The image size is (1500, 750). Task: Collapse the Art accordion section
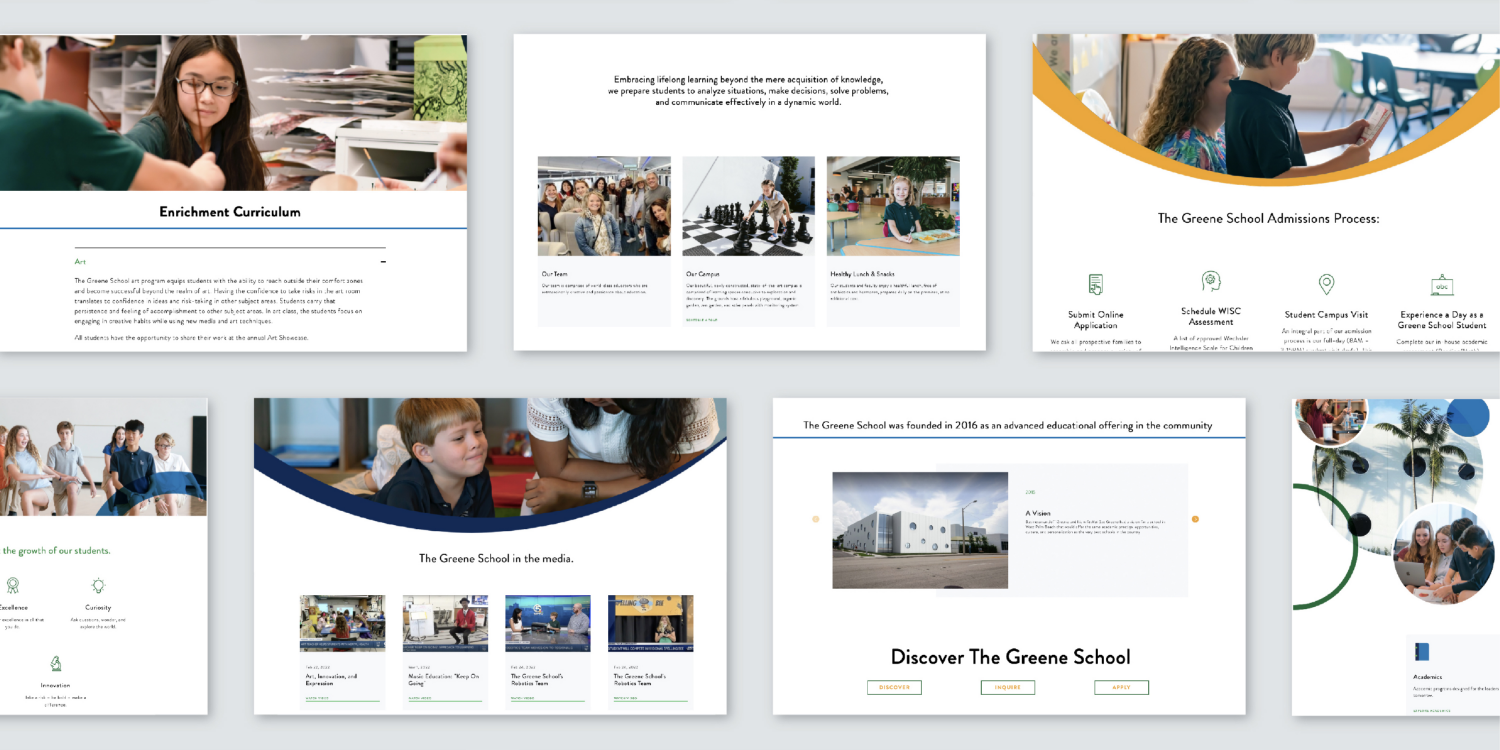pos(383,262)
